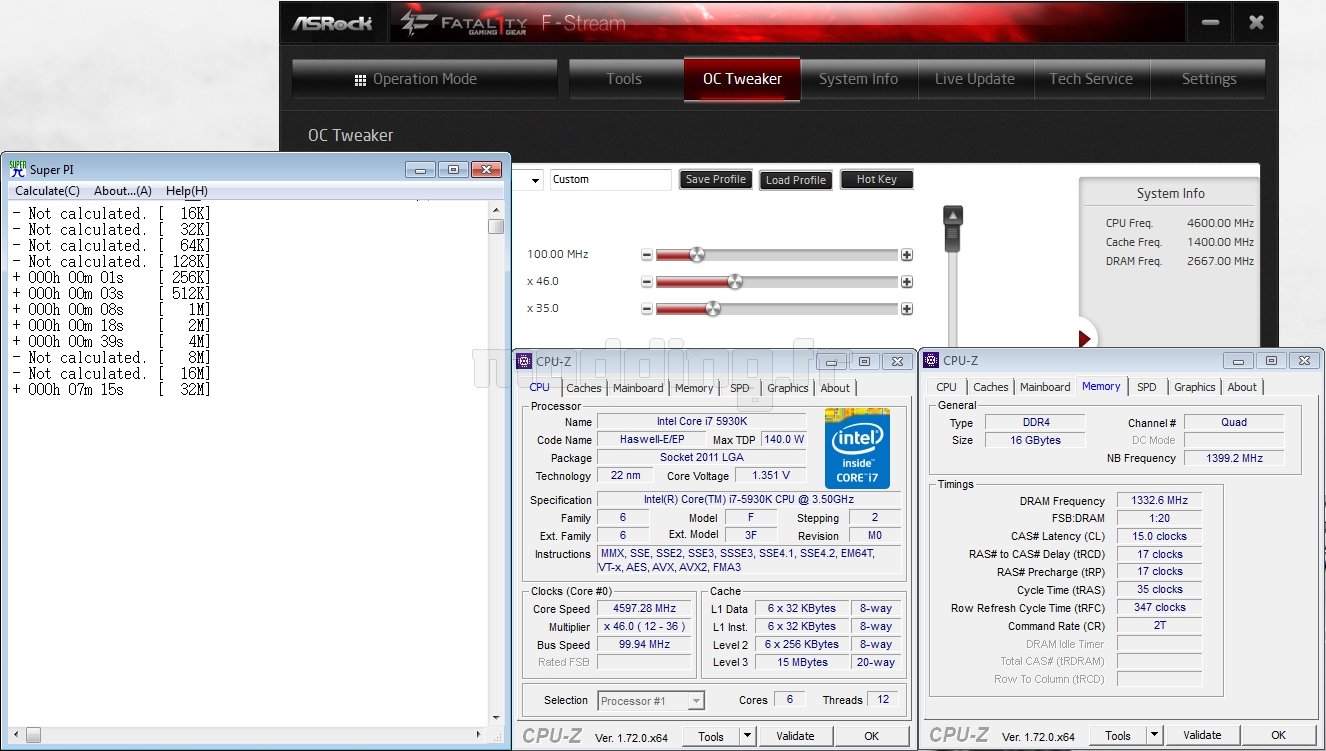Click the Load Profile button
Image resolution: width=1326 pixels, height=751 pixels.
[x=795, y=180]
